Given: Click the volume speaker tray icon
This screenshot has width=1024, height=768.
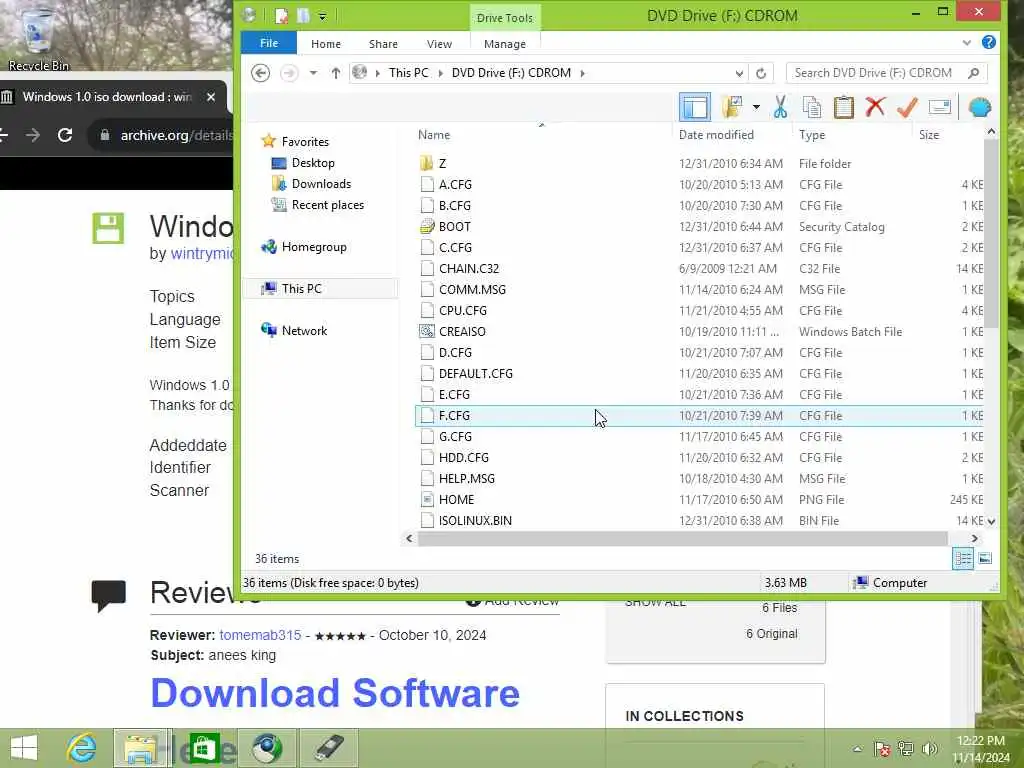Looking at the screenshot, I should (x=930, y=748).
